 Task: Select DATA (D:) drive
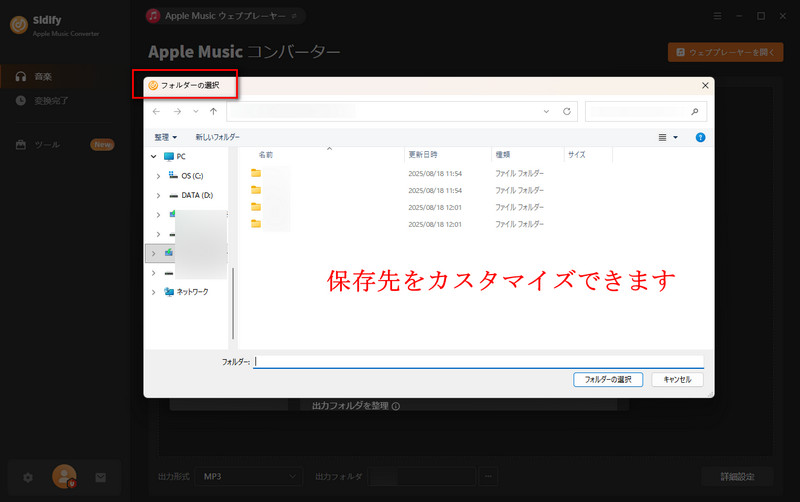[x=191, y=195]
